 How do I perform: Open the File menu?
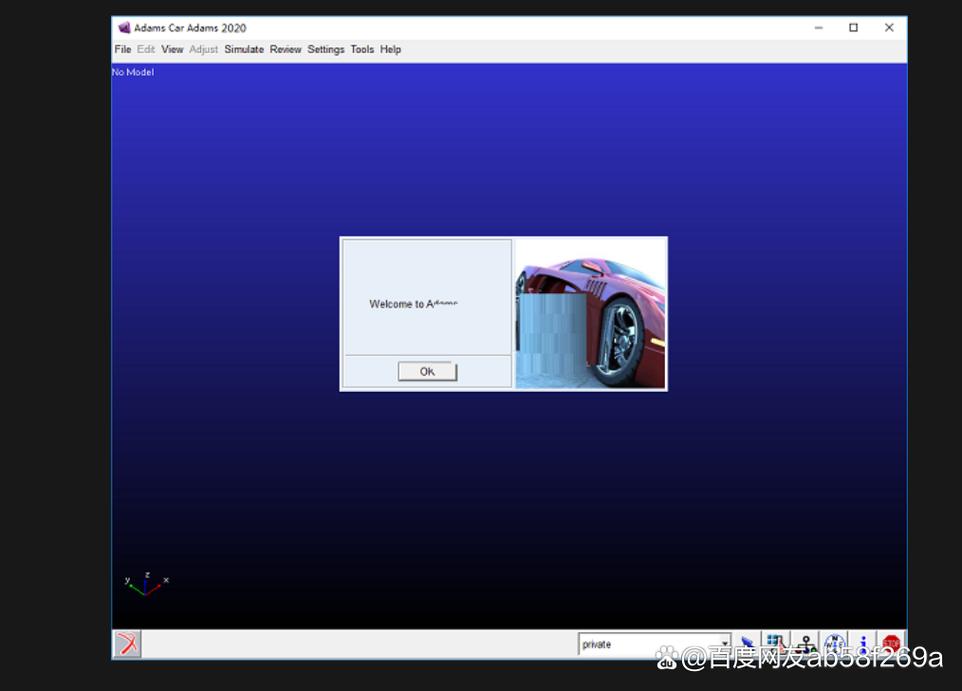pos(123,49)
